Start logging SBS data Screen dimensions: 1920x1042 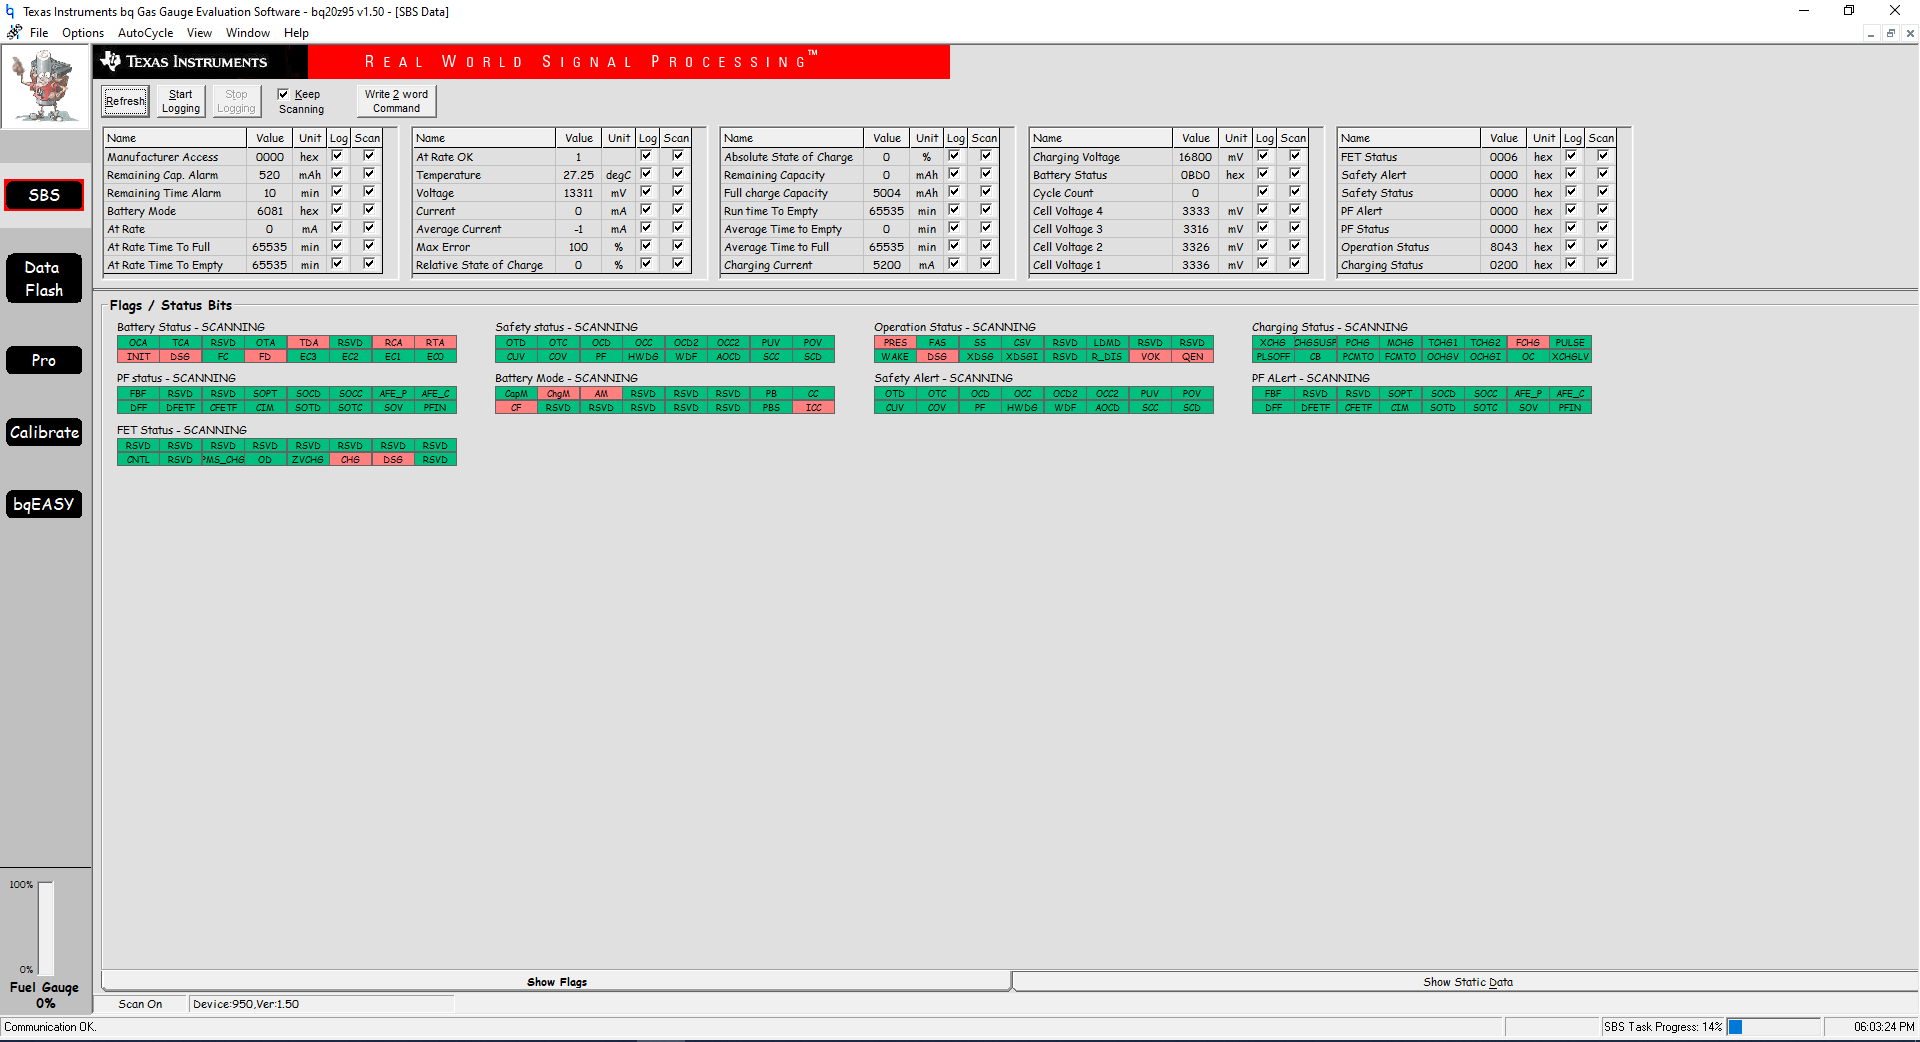coord(181,101)
